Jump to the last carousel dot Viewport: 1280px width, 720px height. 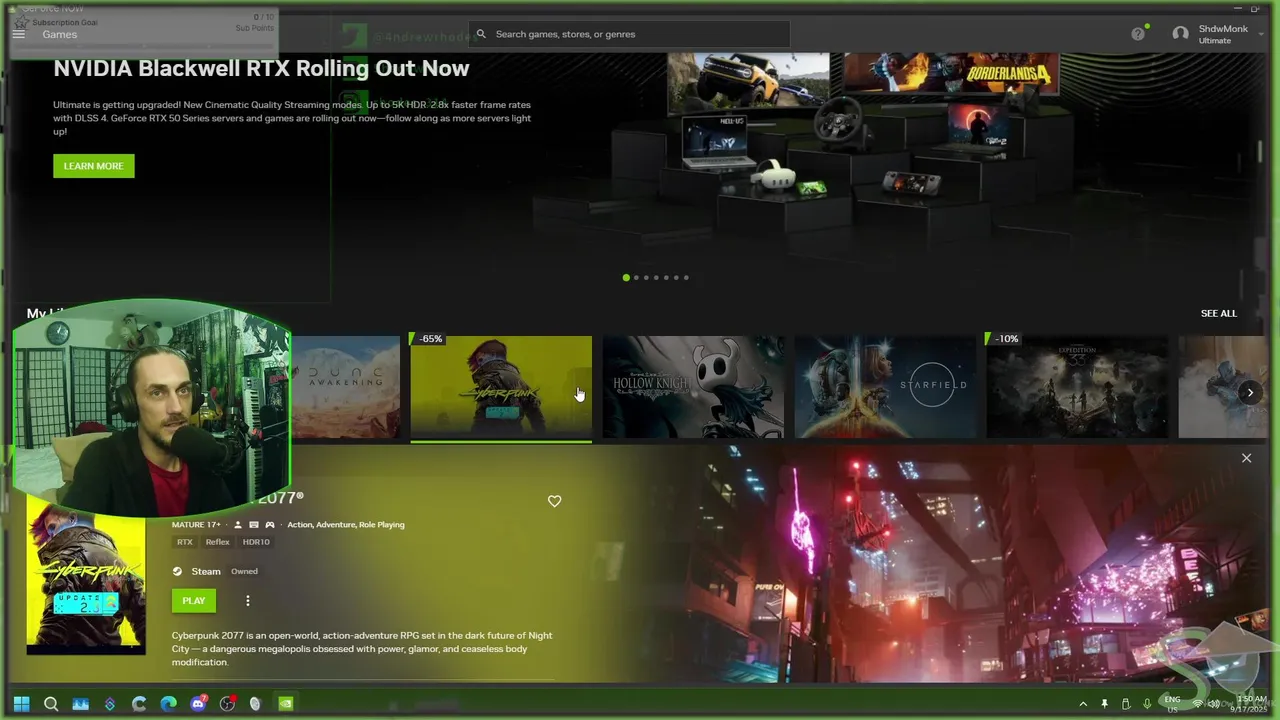686,278
